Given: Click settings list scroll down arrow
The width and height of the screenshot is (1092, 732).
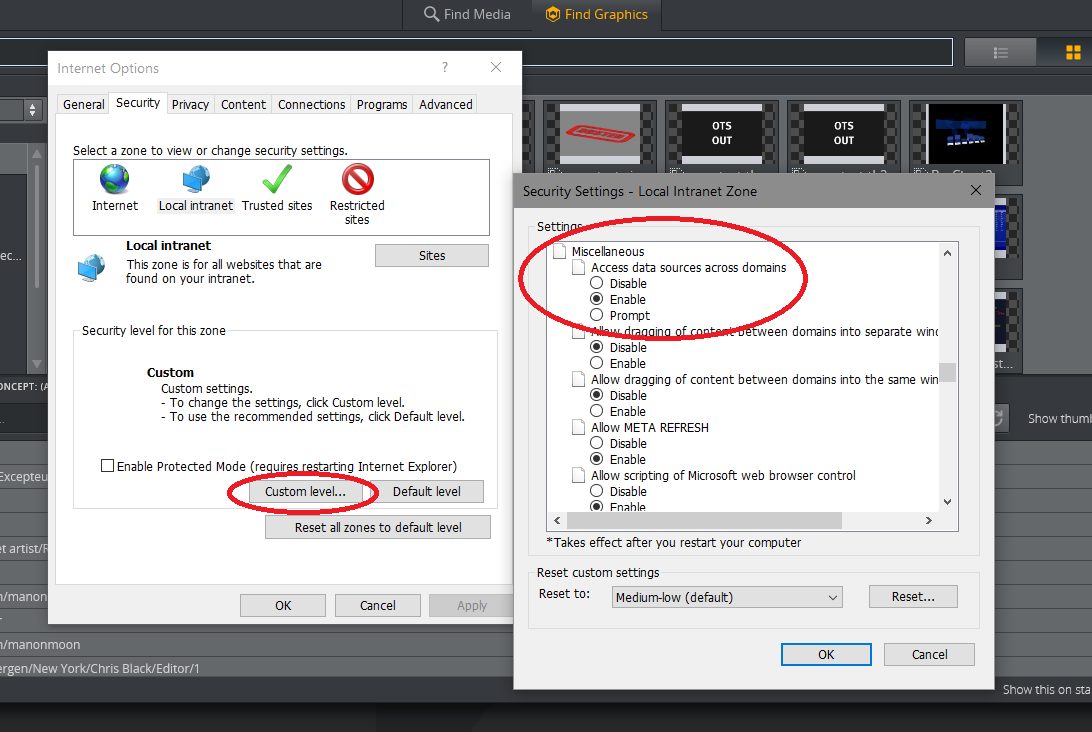Looking at the screenshot, I should pos(947,501).
